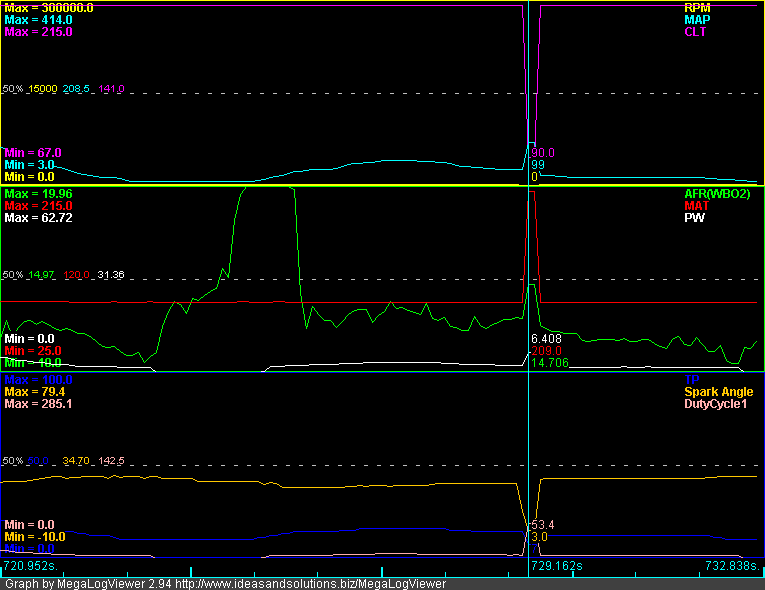Click the Spark Angle legend label
Viewport: 765px width, 590px height.
pyautogui.click(x=718, y=392)
